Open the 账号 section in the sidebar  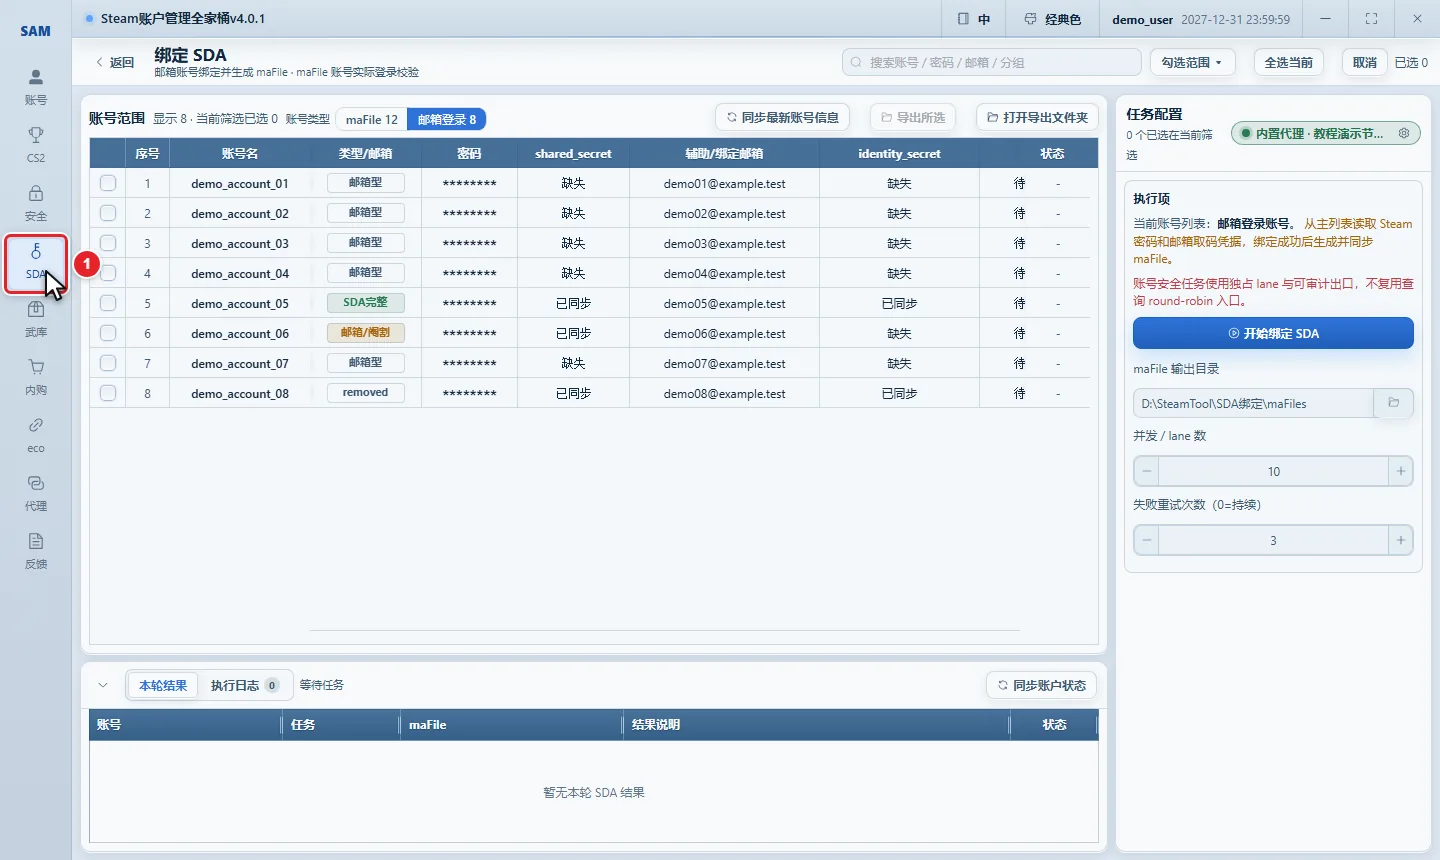point(36,86)
